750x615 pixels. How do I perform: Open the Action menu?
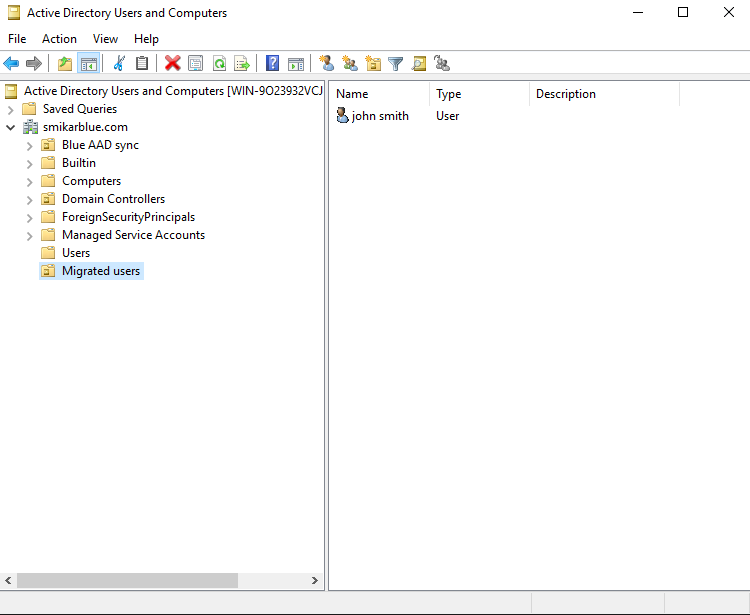point(59,39)
